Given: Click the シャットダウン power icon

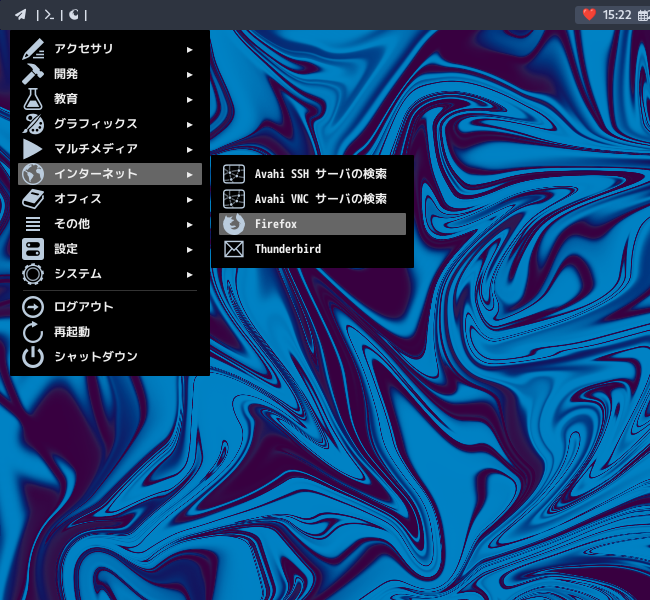Looking at the screenshot, I should [33, 357].
